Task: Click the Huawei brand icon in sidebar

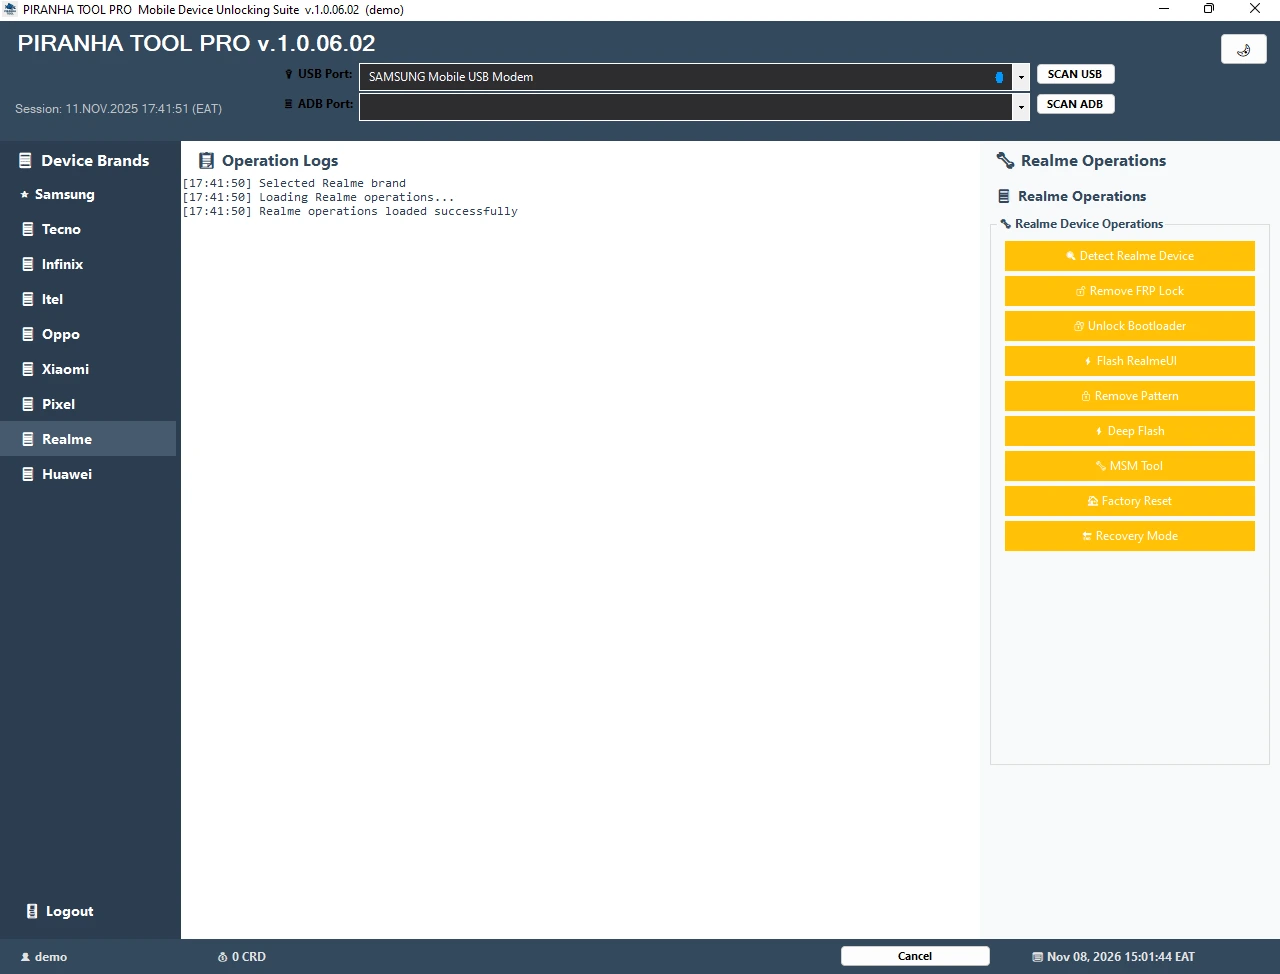Action: (x=28, y=474)
